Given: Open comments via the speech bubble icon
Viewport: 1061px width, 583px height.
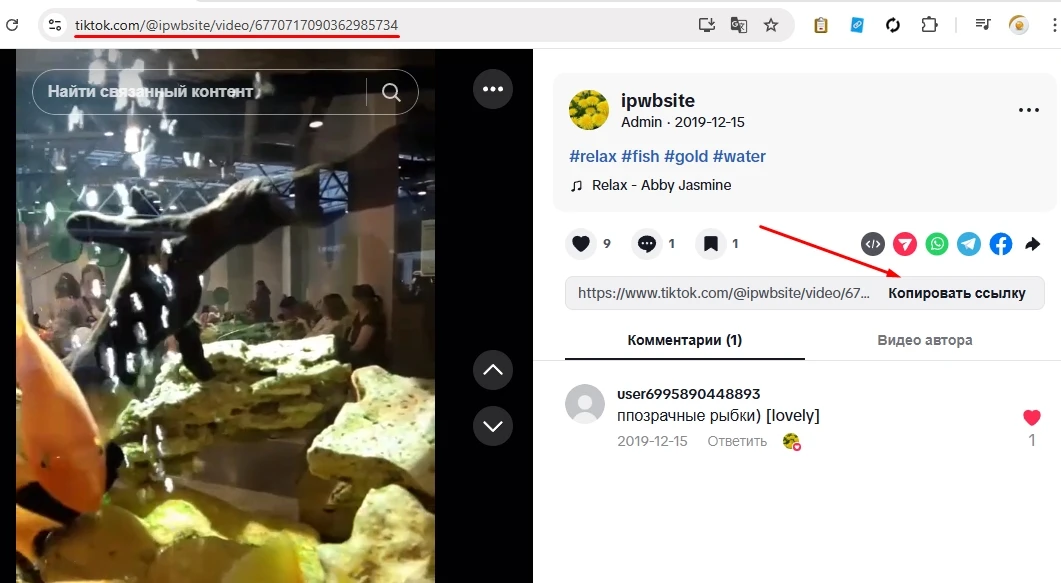Looking at the screenshot, I should pos(647,243).
